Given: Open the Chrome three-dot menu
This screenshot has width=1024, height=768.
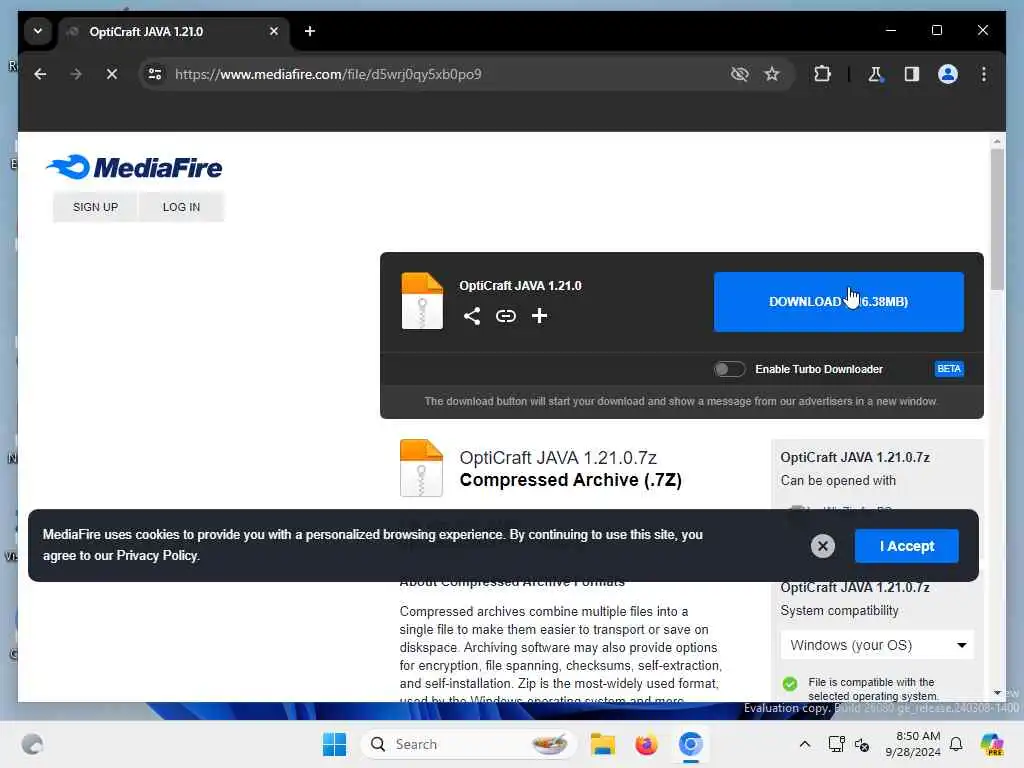Looking at the screenshot, I should [x=984, y=74].
